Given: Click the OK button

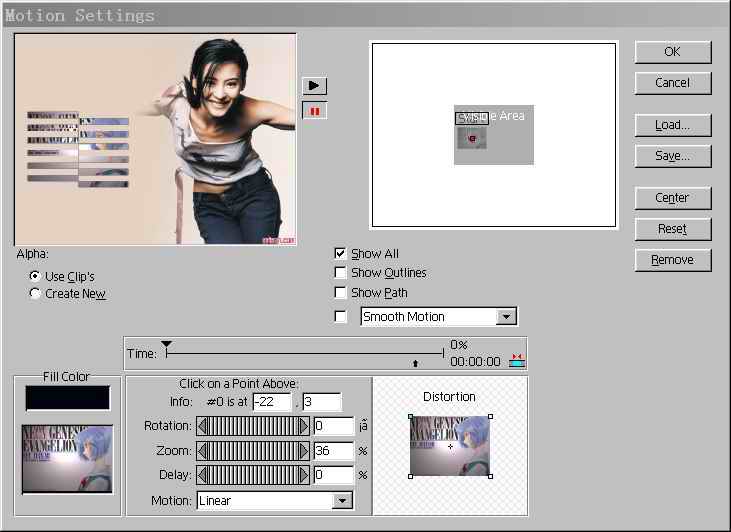Looking at the screenshot, I should (x=672, y=52).
